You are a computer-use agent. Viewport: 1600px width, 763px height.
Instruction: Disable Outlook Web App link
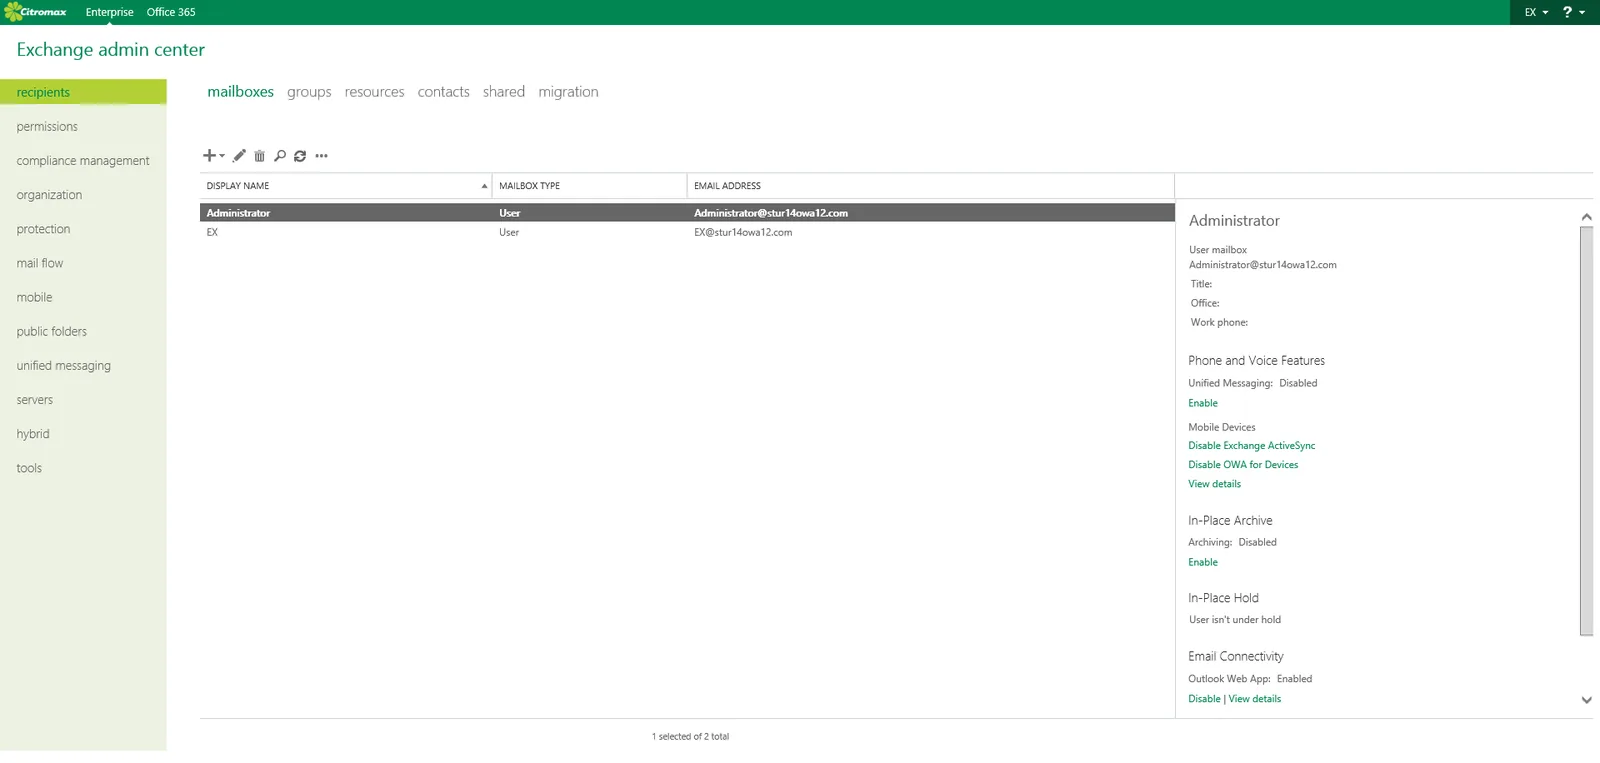coord(1204,699)
